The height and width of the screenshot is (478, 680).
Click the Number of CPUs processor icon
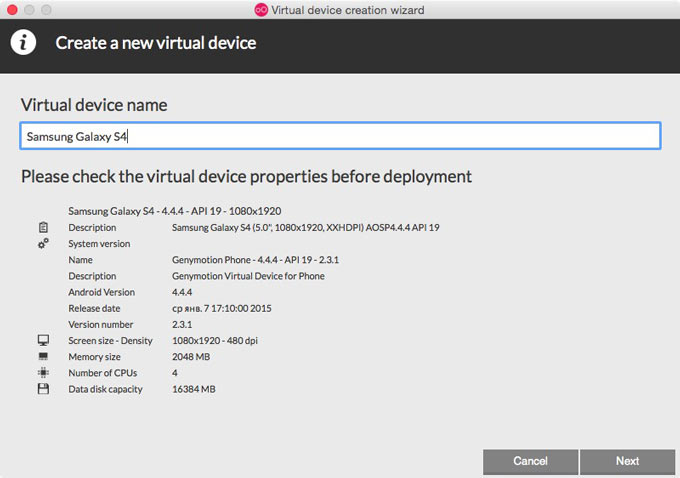[43, 373]
